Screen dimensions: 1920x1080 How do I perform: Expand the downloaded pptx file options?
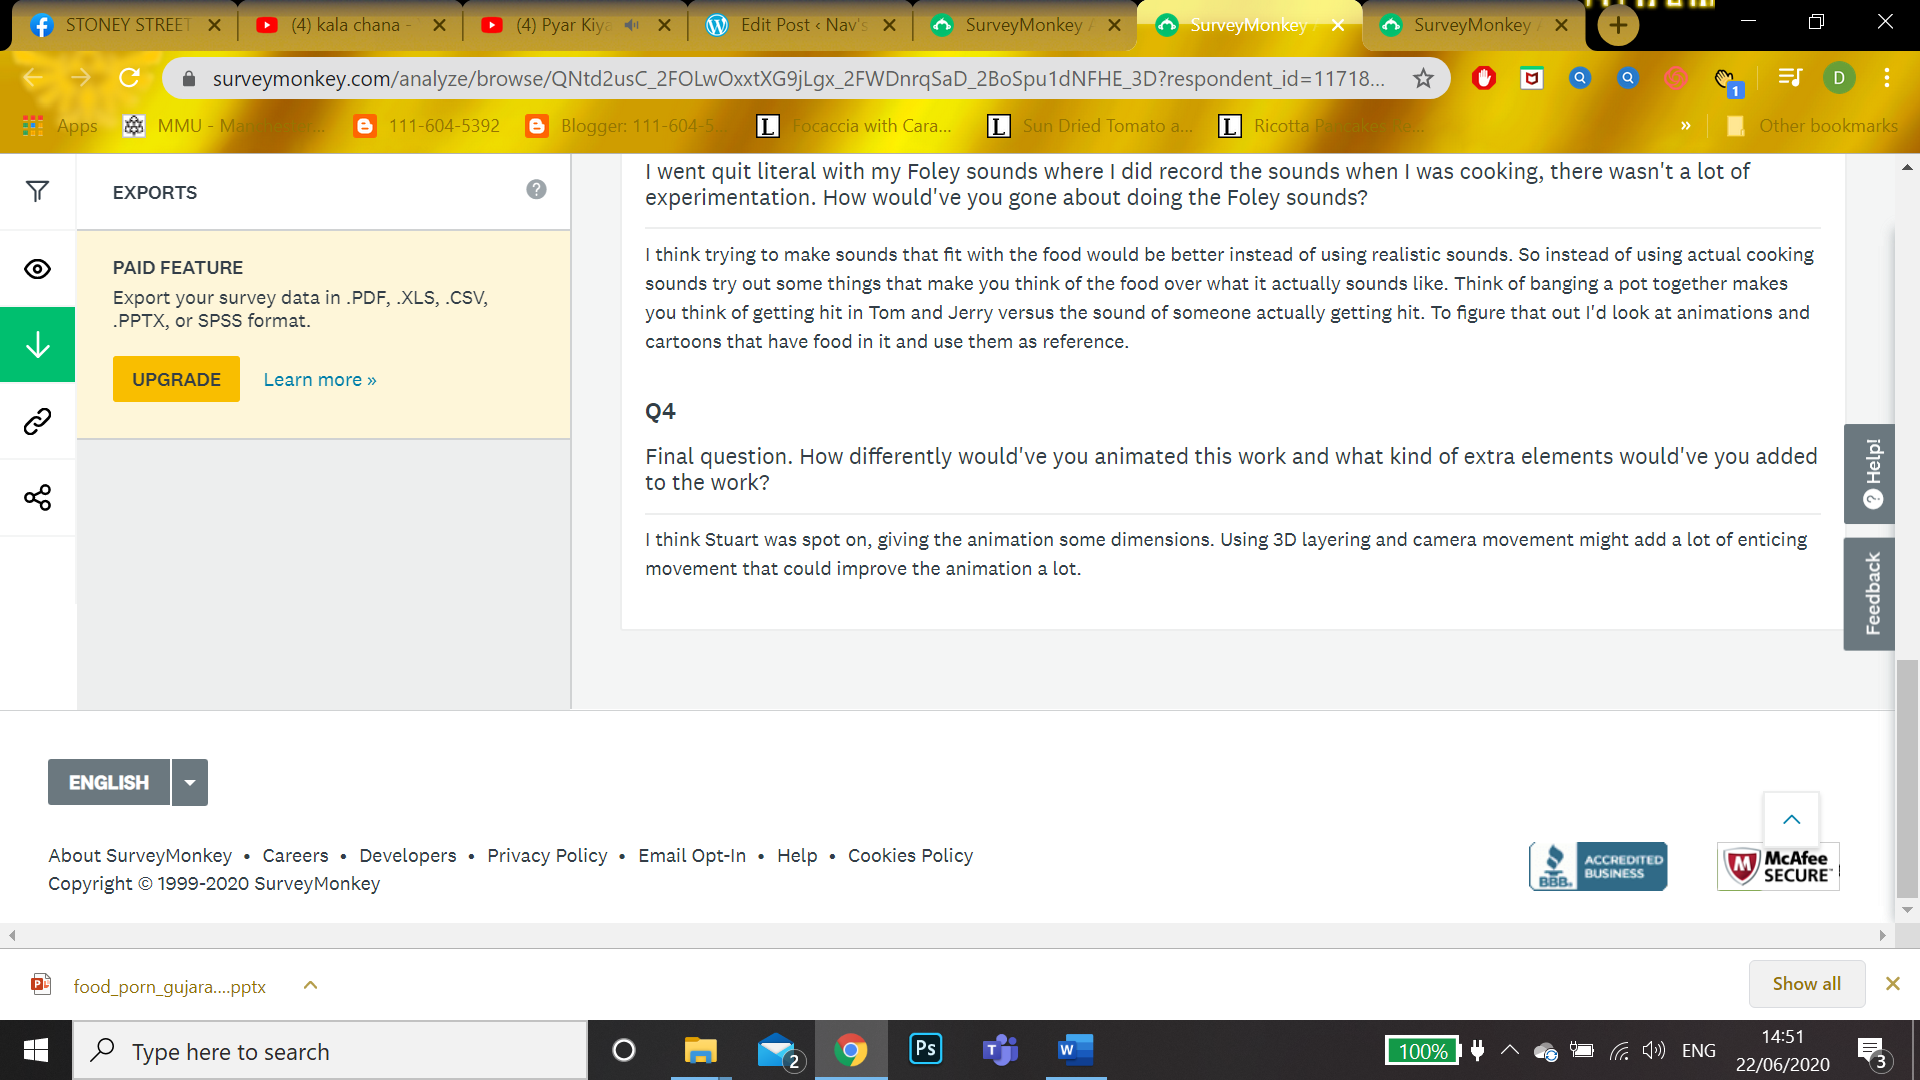tap(310, 986)
